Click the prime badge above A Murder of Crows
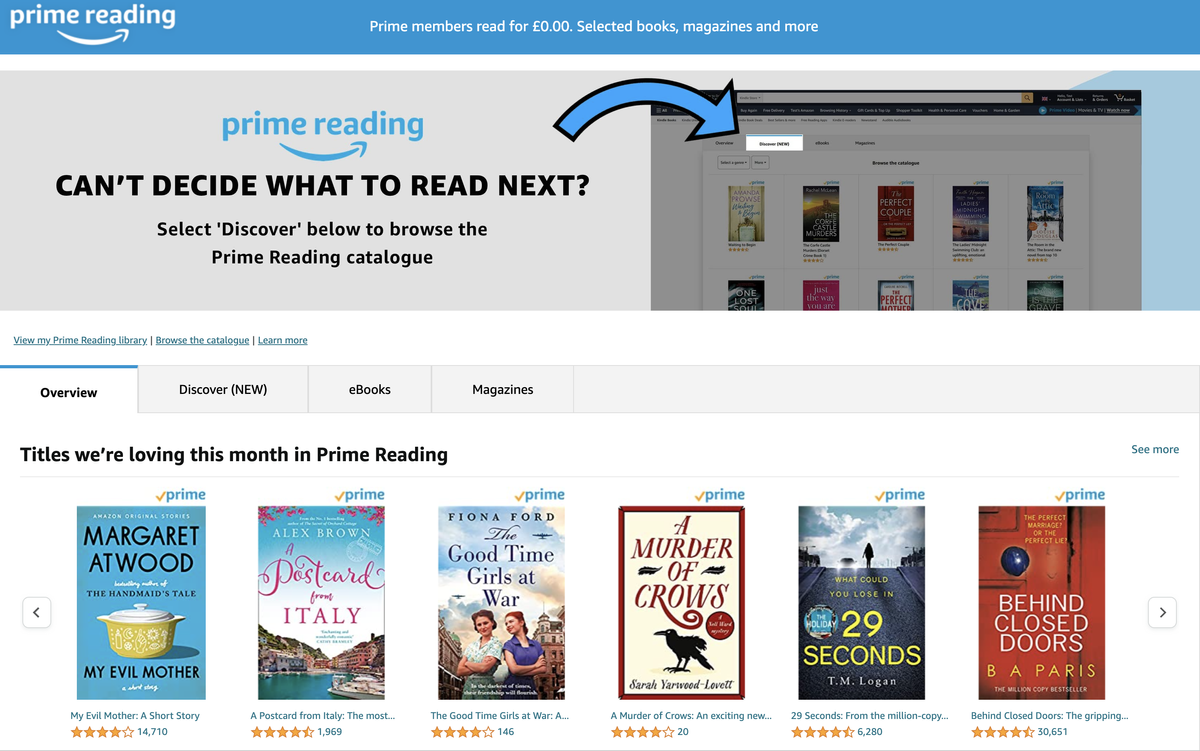This screenshot has height=751, width=1200. coord(720,495)
